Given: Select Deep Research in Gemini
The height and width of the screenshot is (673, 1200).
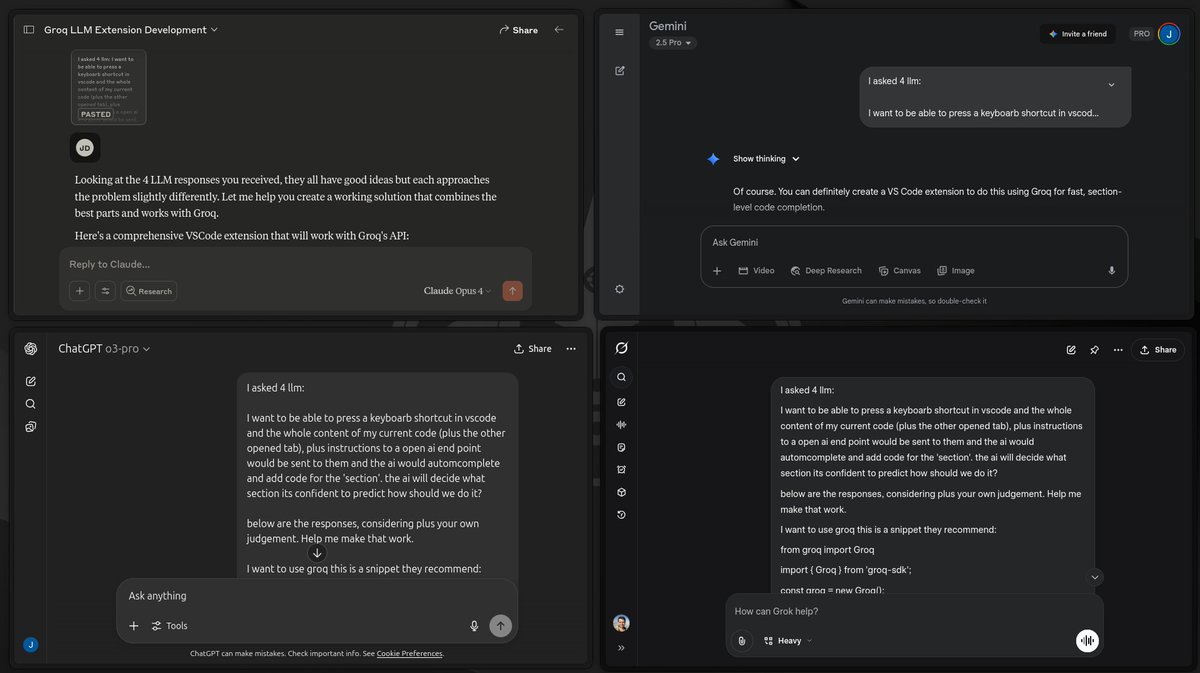Looking at the screenshot, I should tap(825, 270).
